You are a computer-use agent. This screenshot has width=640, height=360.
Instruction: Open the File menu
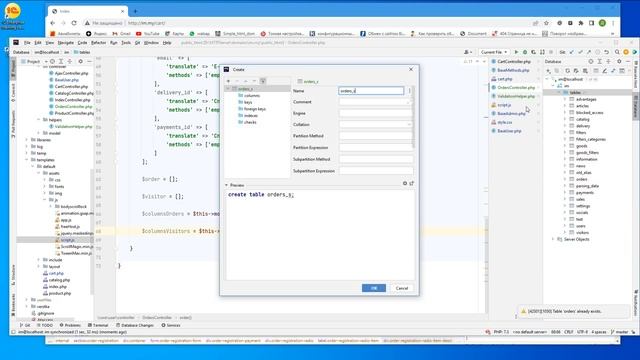tap(27, 42)
